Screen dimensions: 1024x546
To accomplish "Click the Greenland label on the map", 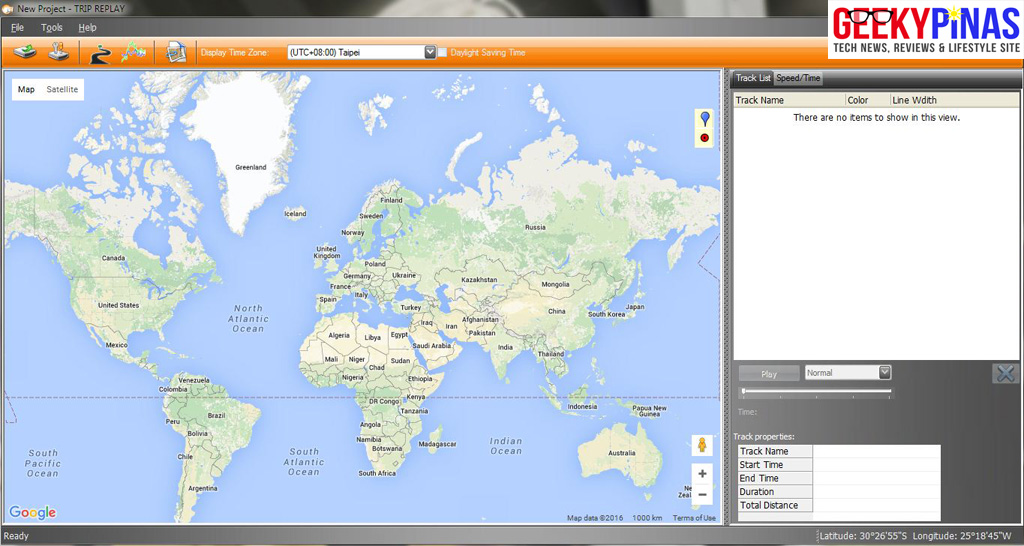I will coord(251,167).
